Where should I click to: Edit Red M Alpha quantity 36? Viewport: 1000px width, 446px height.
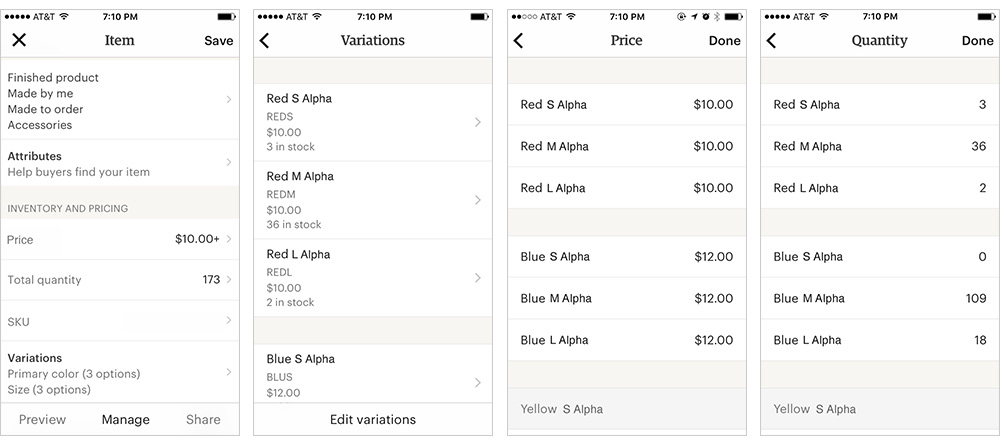(x=979, y=146)
